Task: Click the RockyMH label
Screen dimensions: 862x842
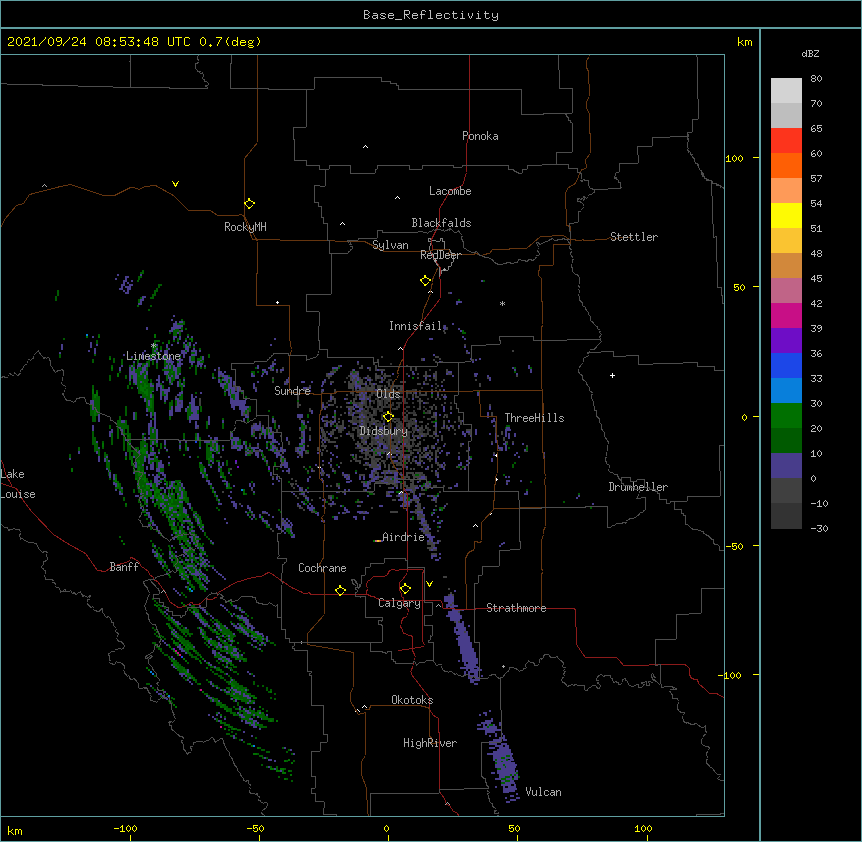Action: pyautogui.click(x=245, y=227)
